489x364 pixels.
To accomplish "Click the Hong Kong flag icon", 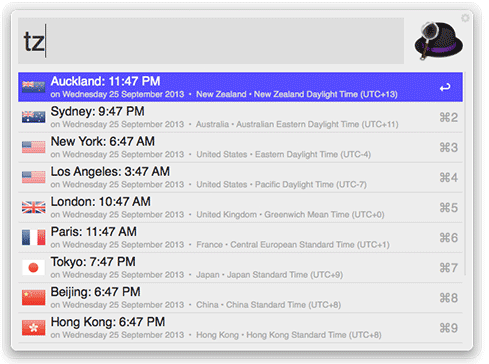I will click(34, 328).
